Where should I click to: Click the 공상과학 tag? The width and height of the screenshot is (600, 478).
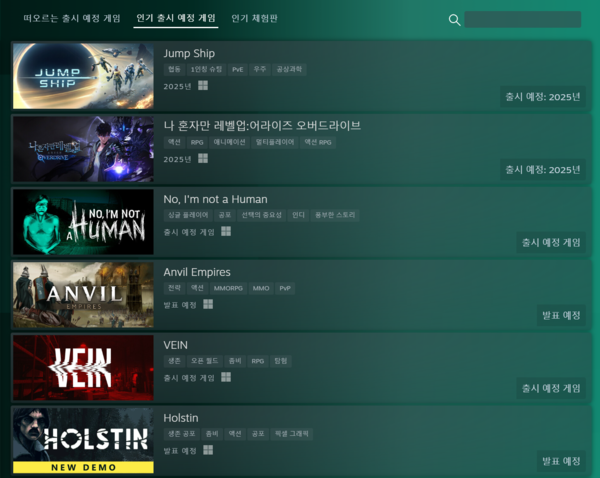289,69
